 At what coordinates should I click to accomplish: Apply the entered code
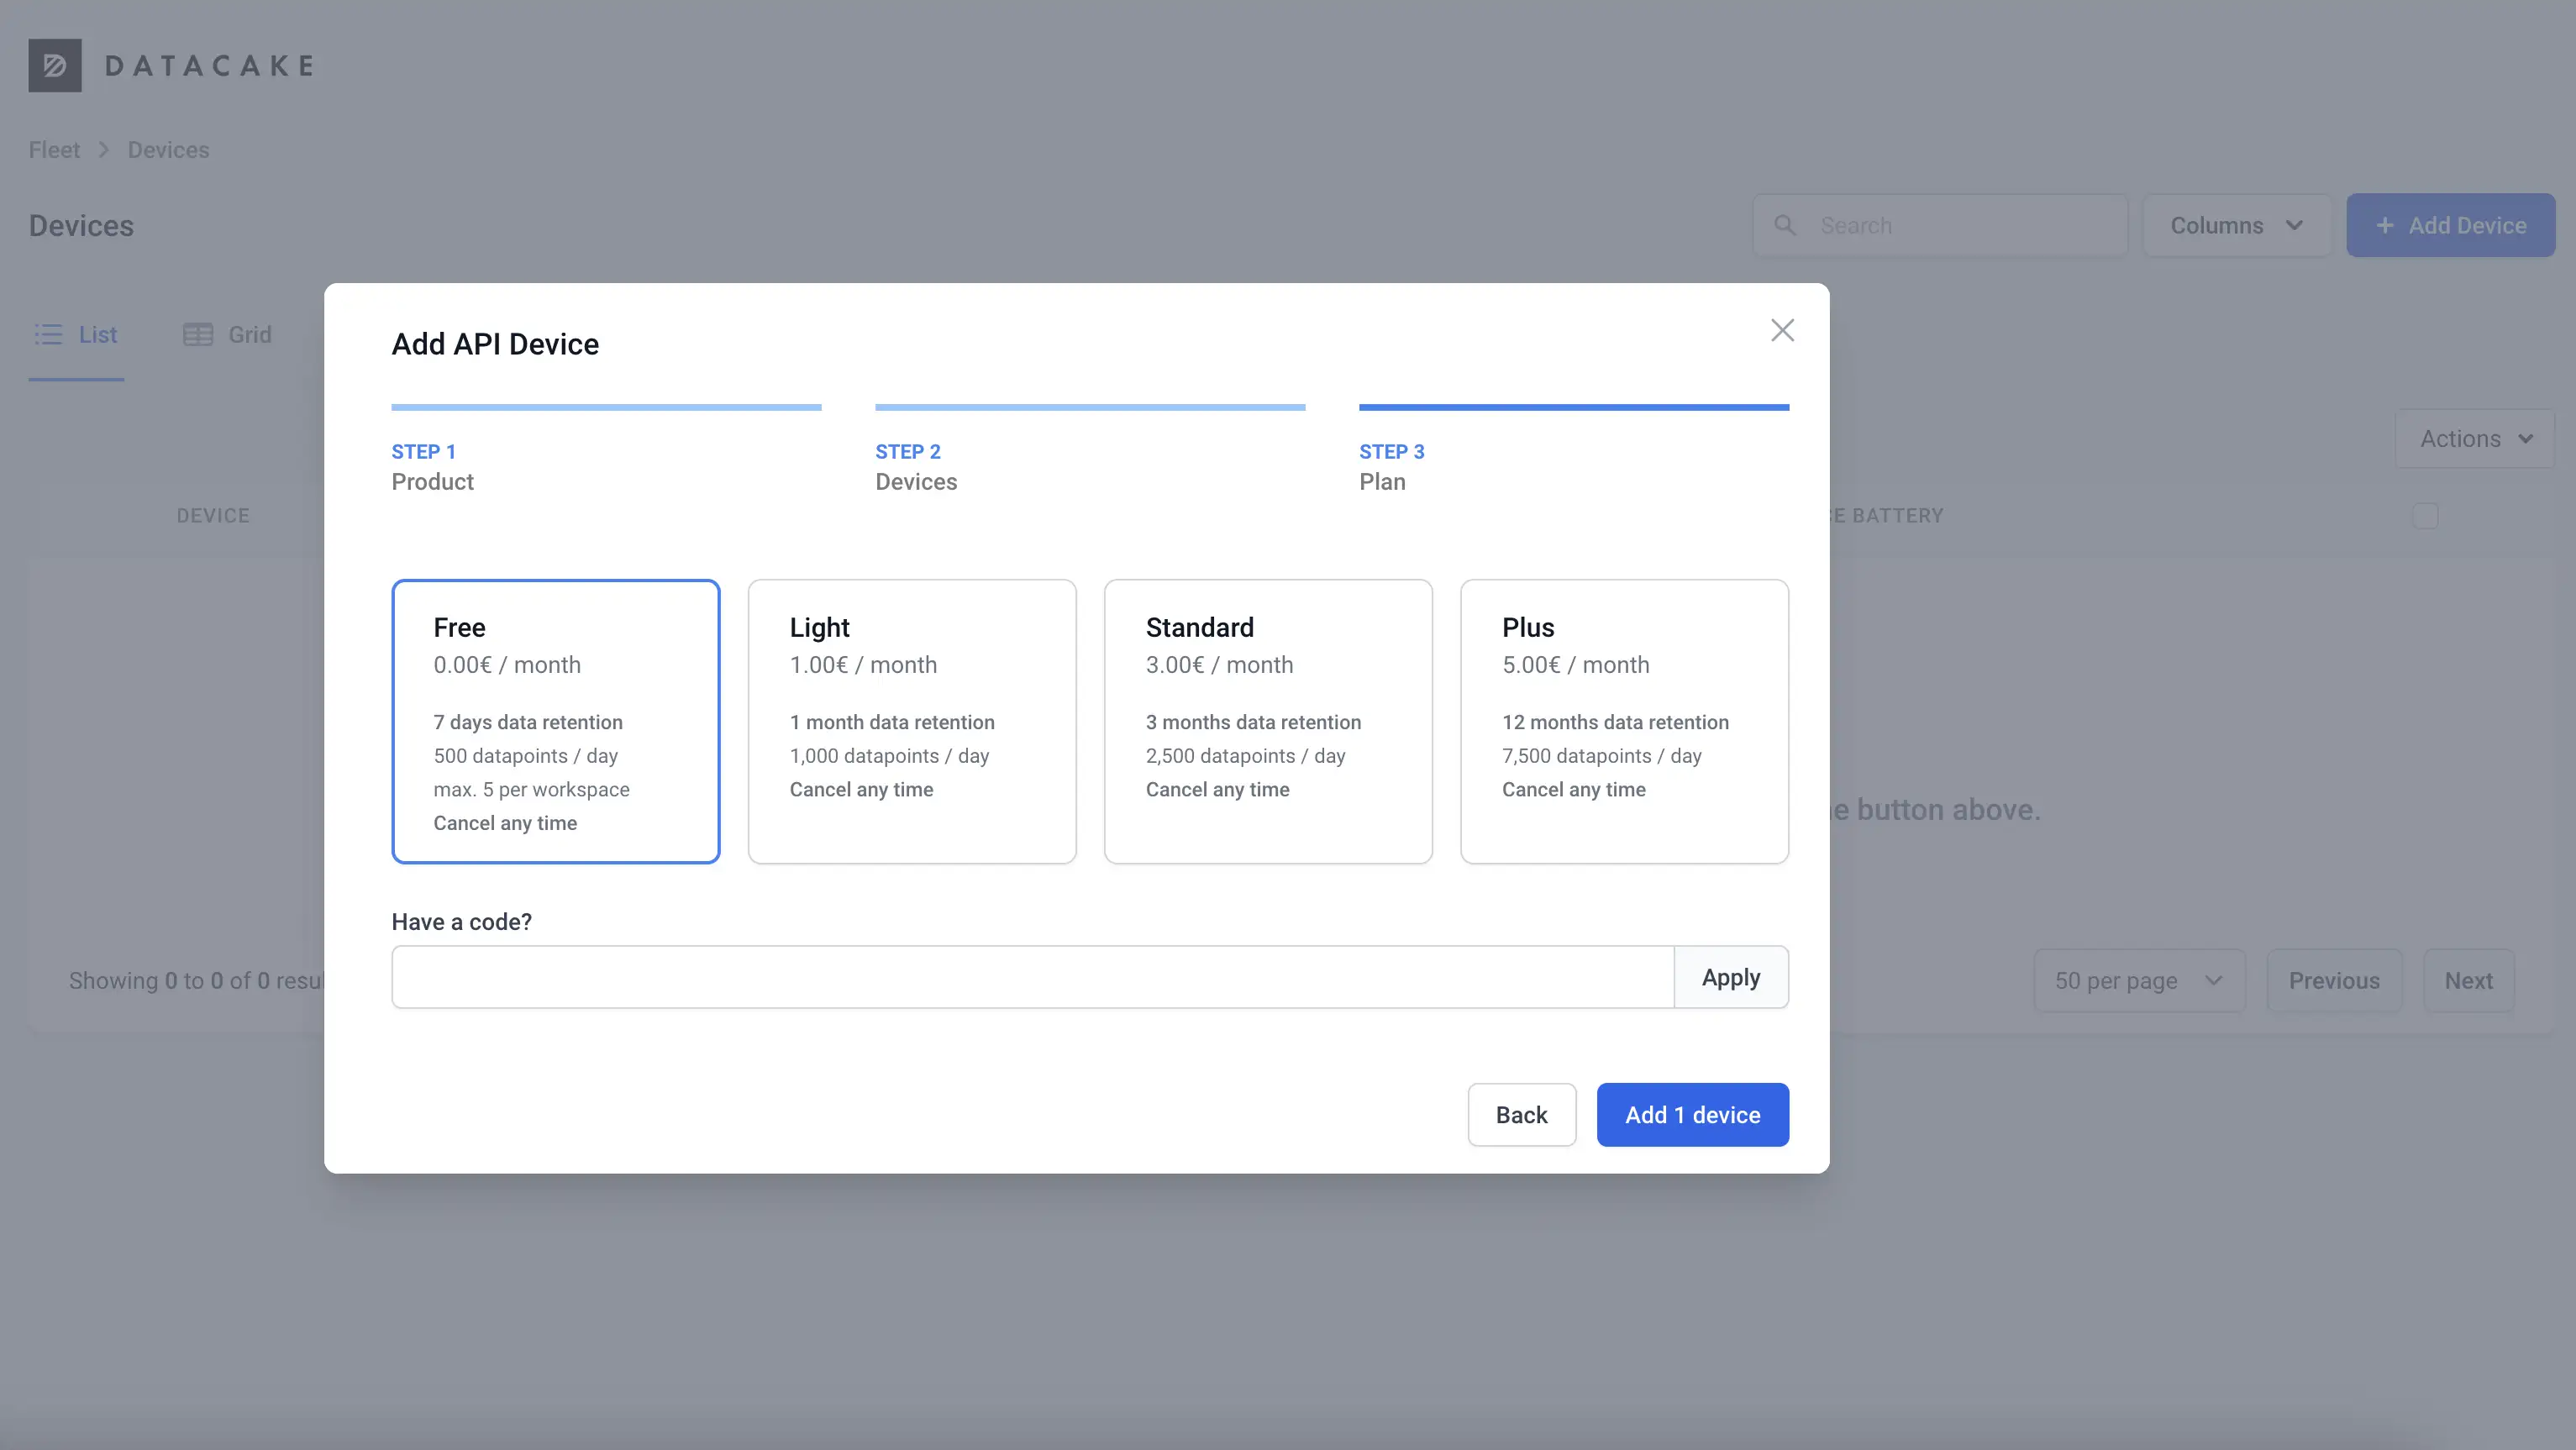1731,977
